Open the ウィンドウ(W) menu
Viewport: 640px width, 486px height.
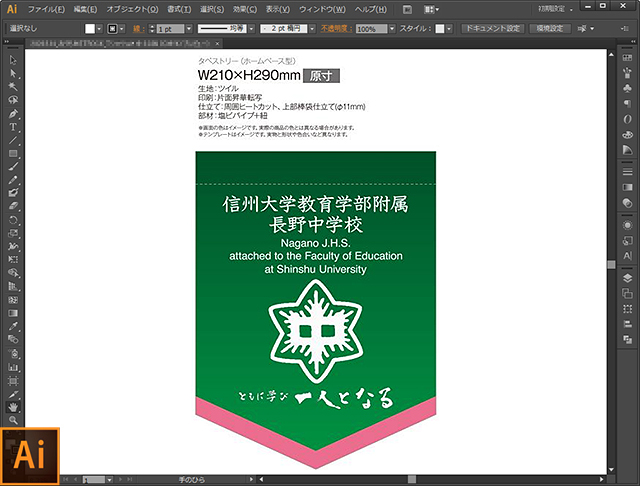[x=322, y=9]
